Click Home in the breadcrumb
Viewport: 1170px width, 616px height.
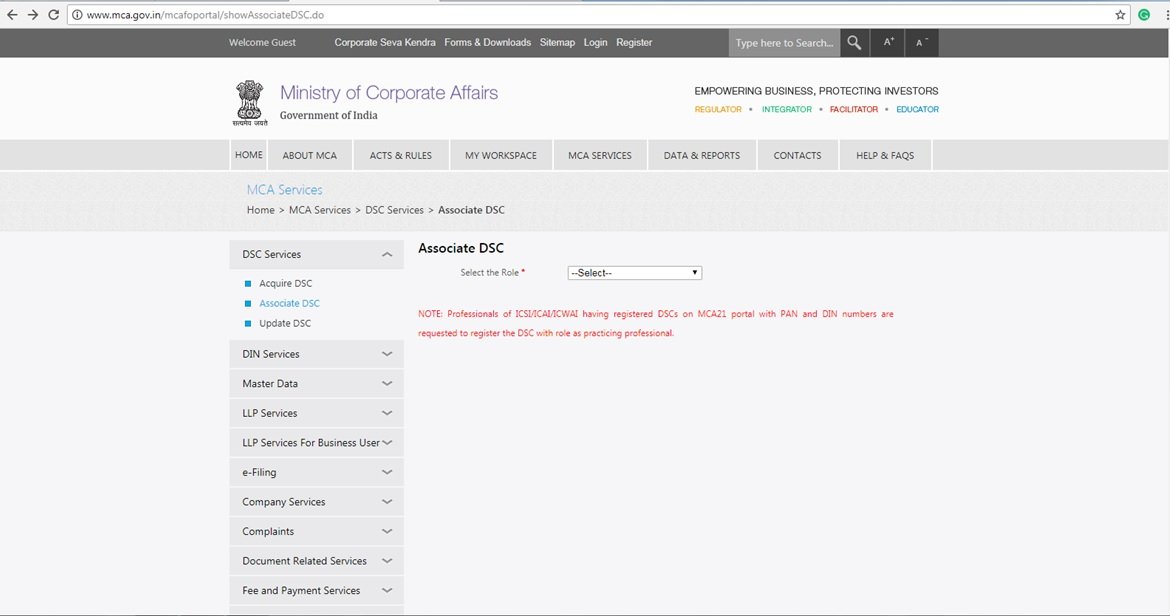[260, 210]
